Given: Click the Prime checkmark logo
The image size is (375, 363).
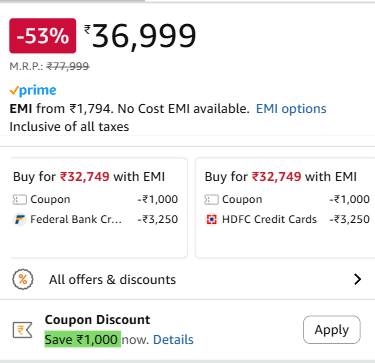Looking at the screenshot, I should pos(33,90).
